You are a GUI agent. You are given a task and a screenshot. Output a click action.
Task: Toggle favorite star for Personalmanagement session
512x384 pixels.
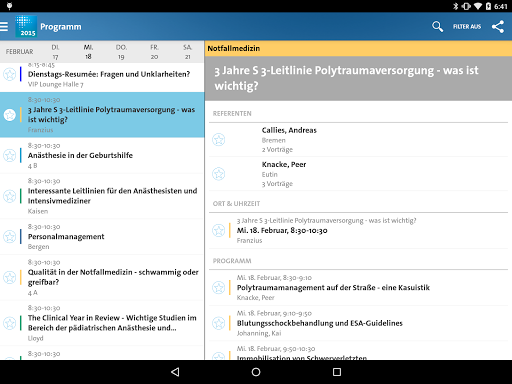point(10,237)
